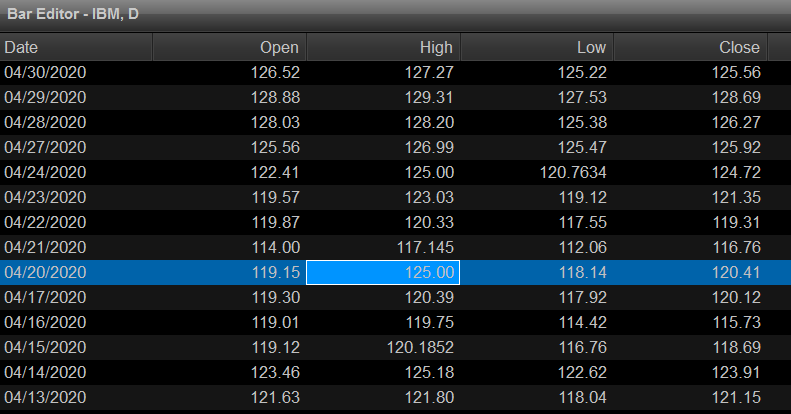
Task: Click Open value 114.00
Action: pyautogui.click(x=275, y=247)
